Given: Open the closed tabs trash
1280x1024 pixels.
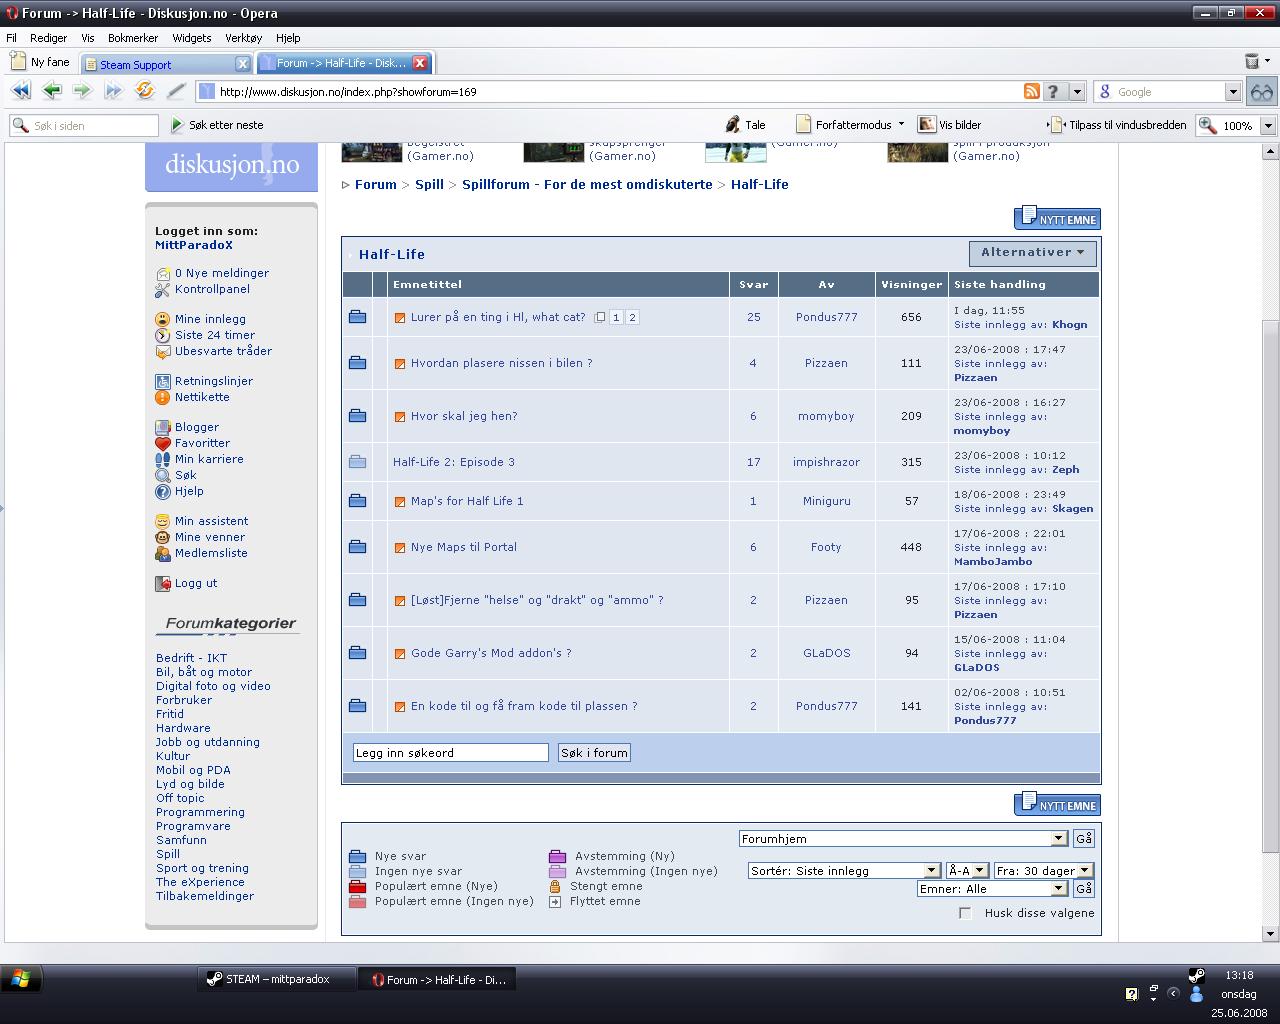Looking at the screenshot, I should [x=1252, y=62].
